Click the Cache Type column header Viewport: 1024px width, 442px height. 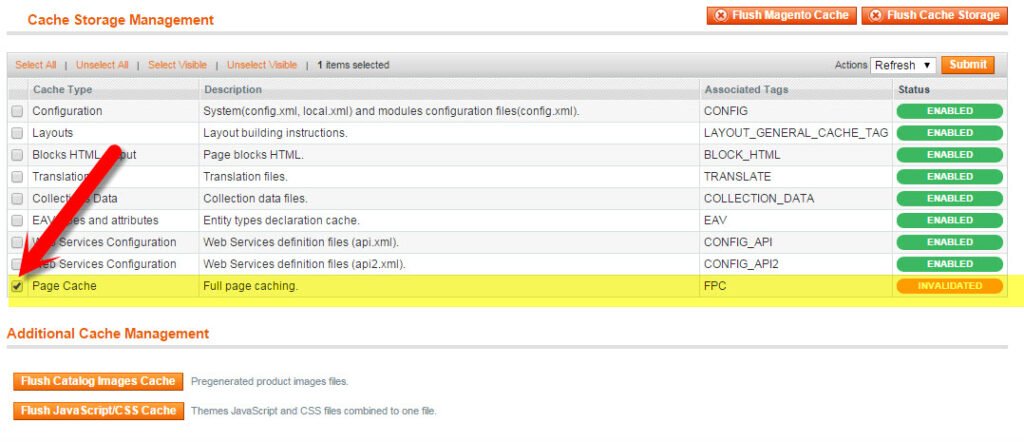coord(62,89)
